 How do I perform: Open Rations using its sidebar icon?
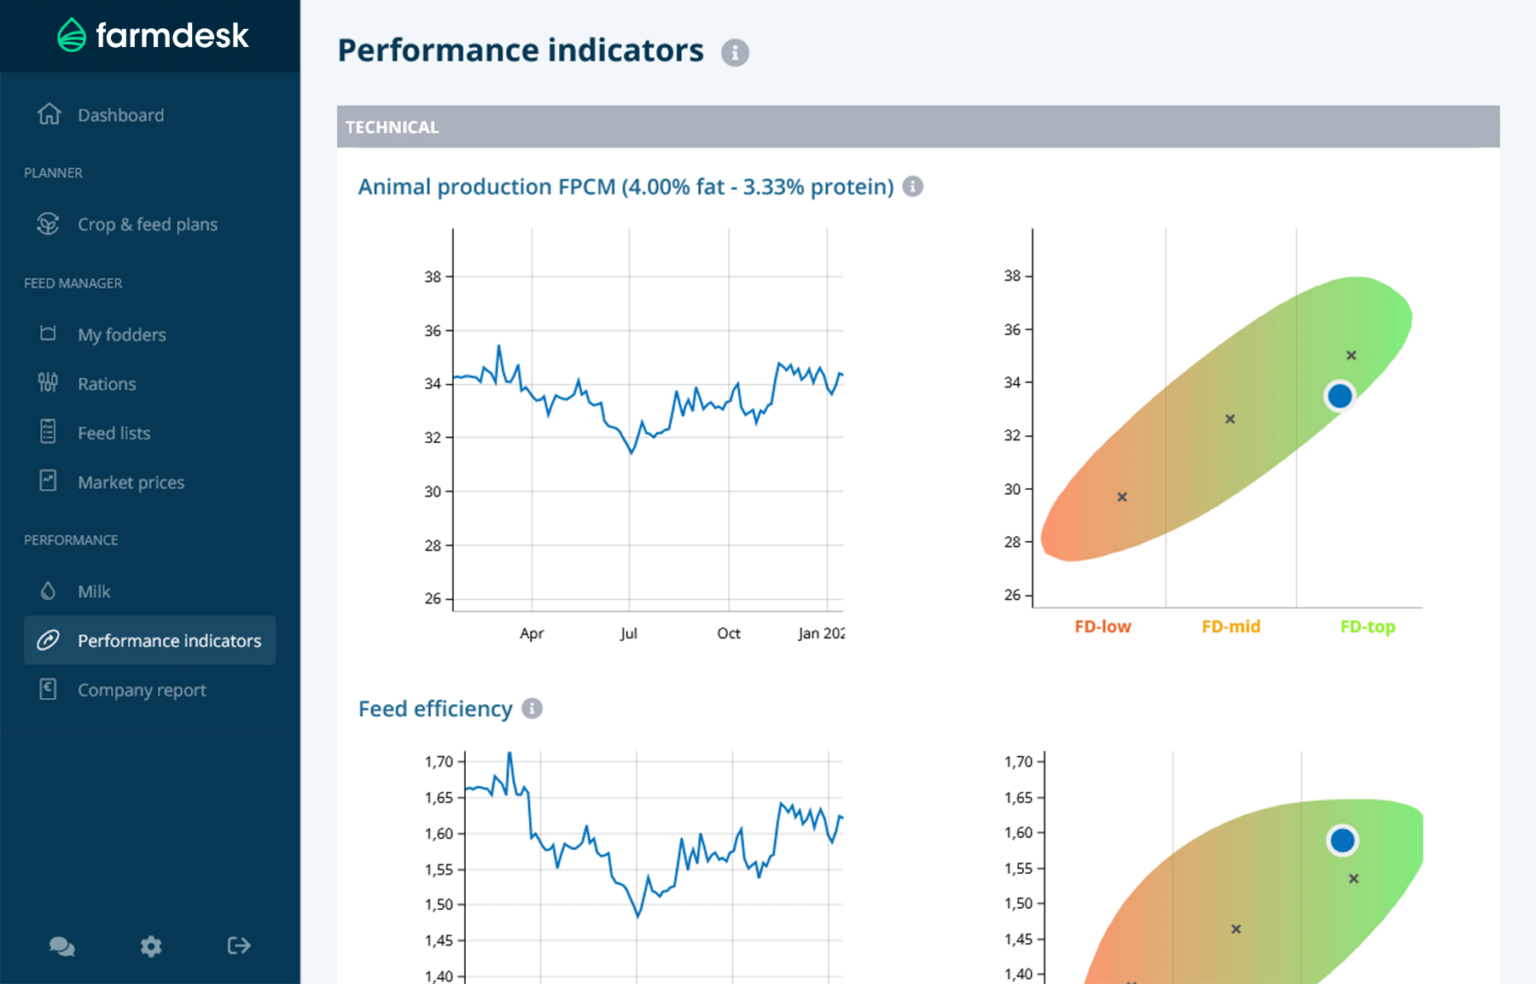48,383
